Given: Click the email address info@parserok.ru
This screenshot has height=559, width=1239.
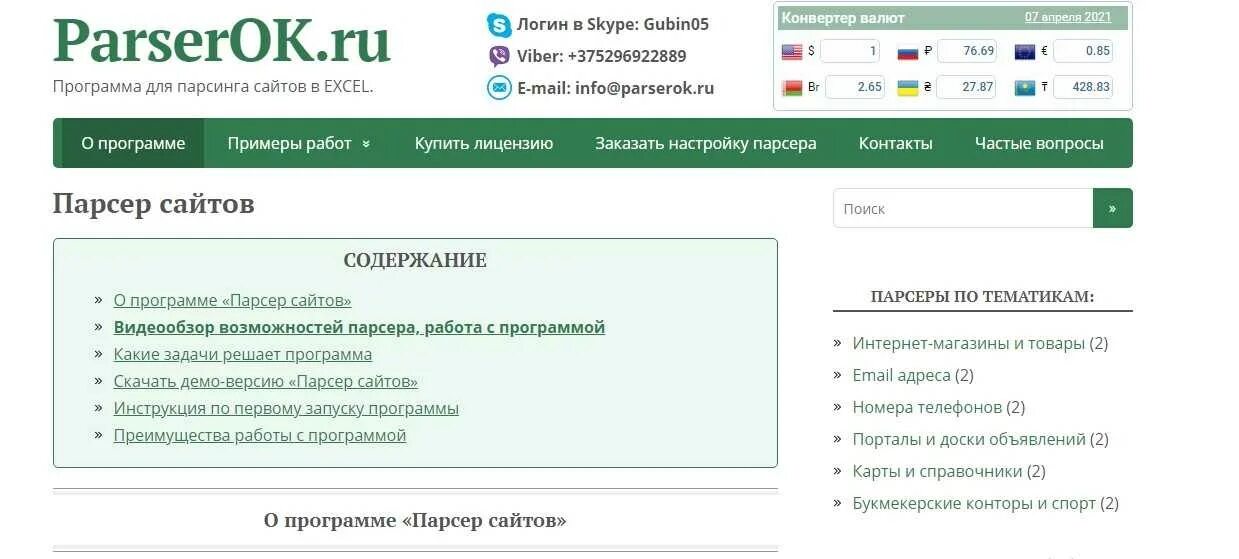Looking at the screenshot, I should tap(645, 88).
